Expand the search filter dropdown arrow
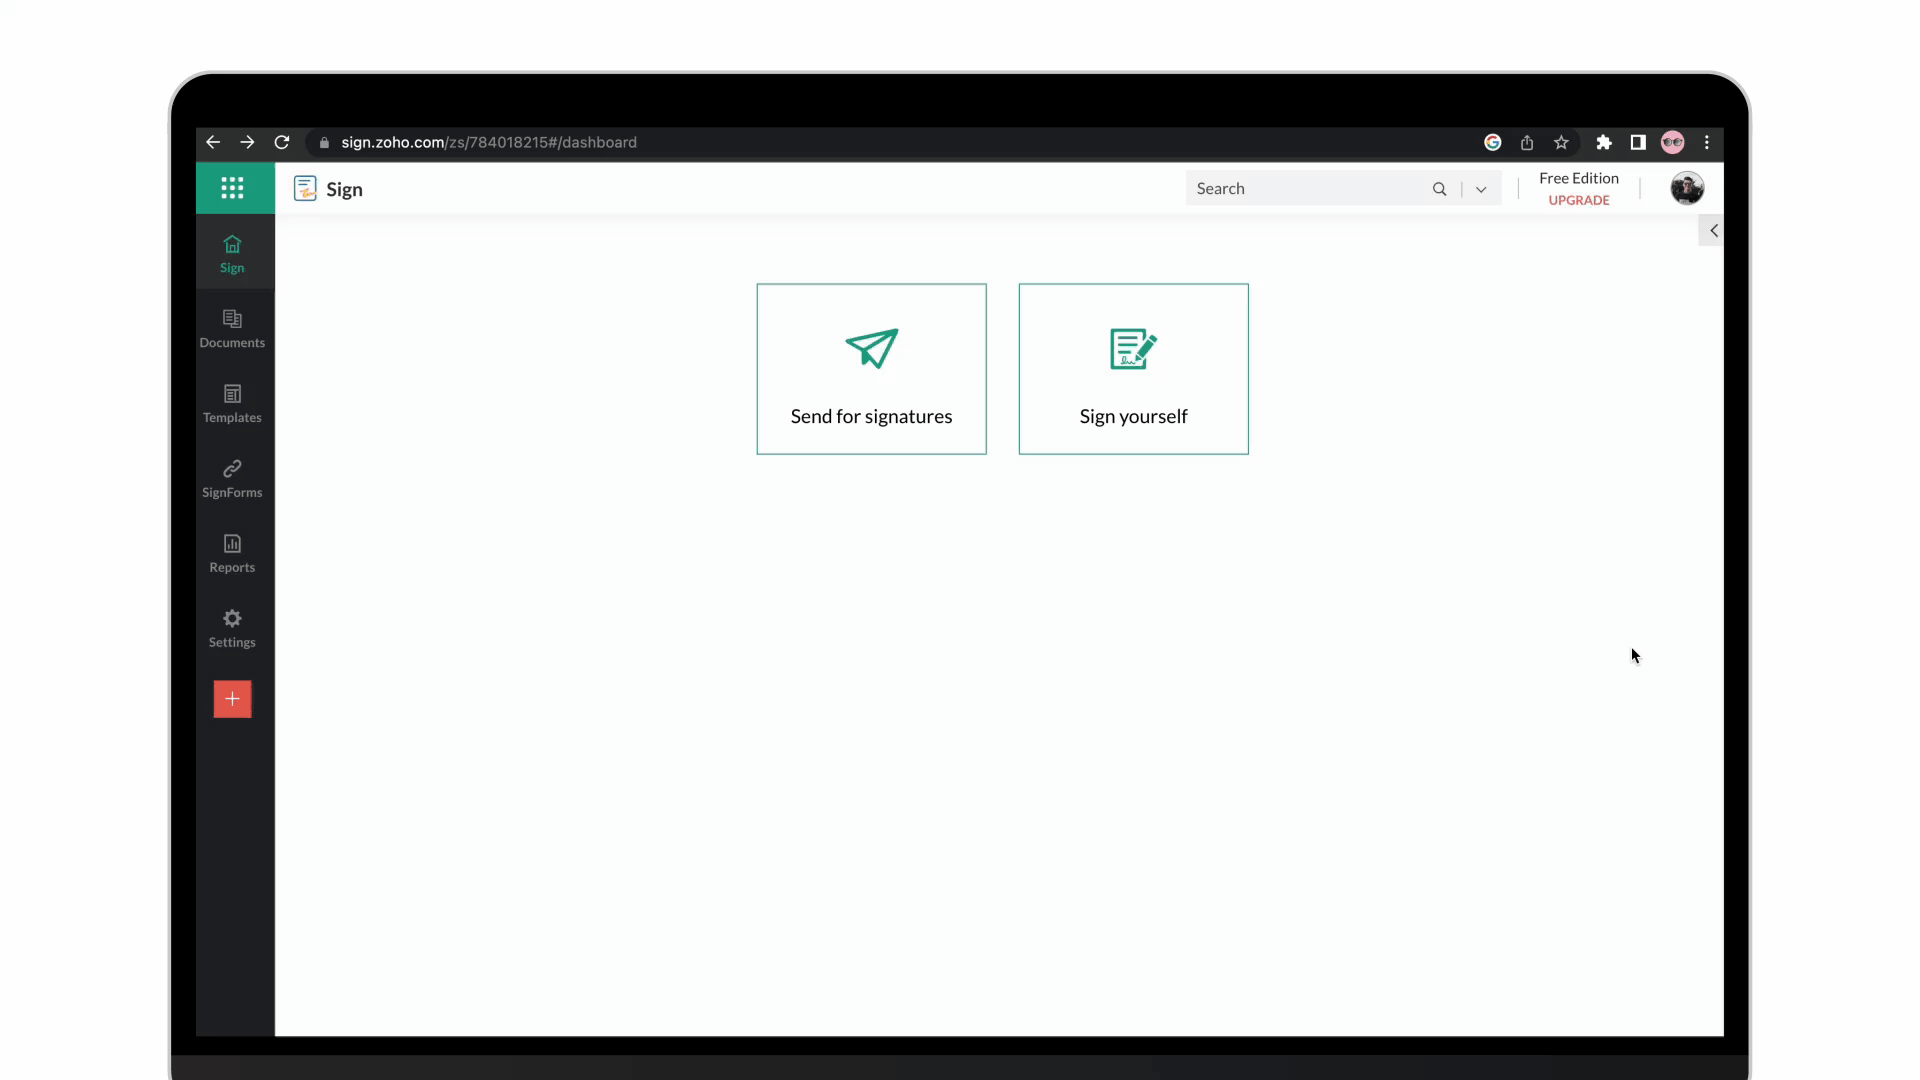This screenshot has width=1920, height=1080. (1481, 189)
